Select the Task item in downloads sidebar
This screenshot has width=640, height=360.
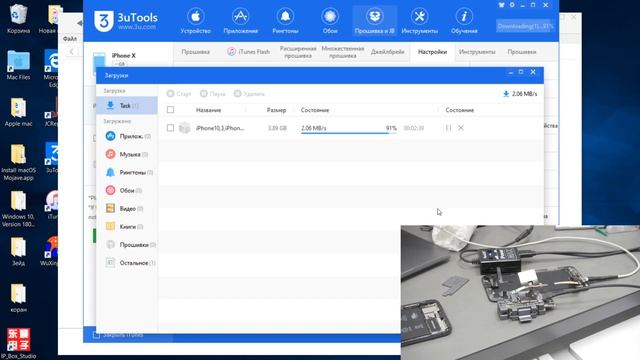click(127, 106)
